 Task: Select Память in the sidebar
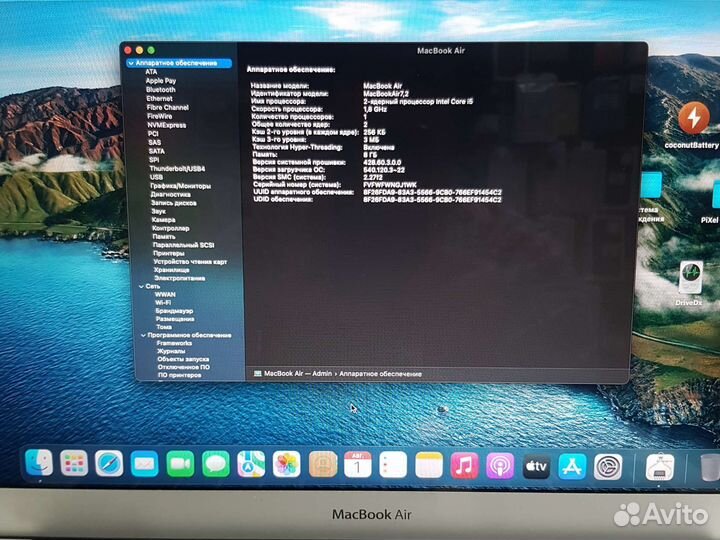pyautogui.click(x=164, y=236)
